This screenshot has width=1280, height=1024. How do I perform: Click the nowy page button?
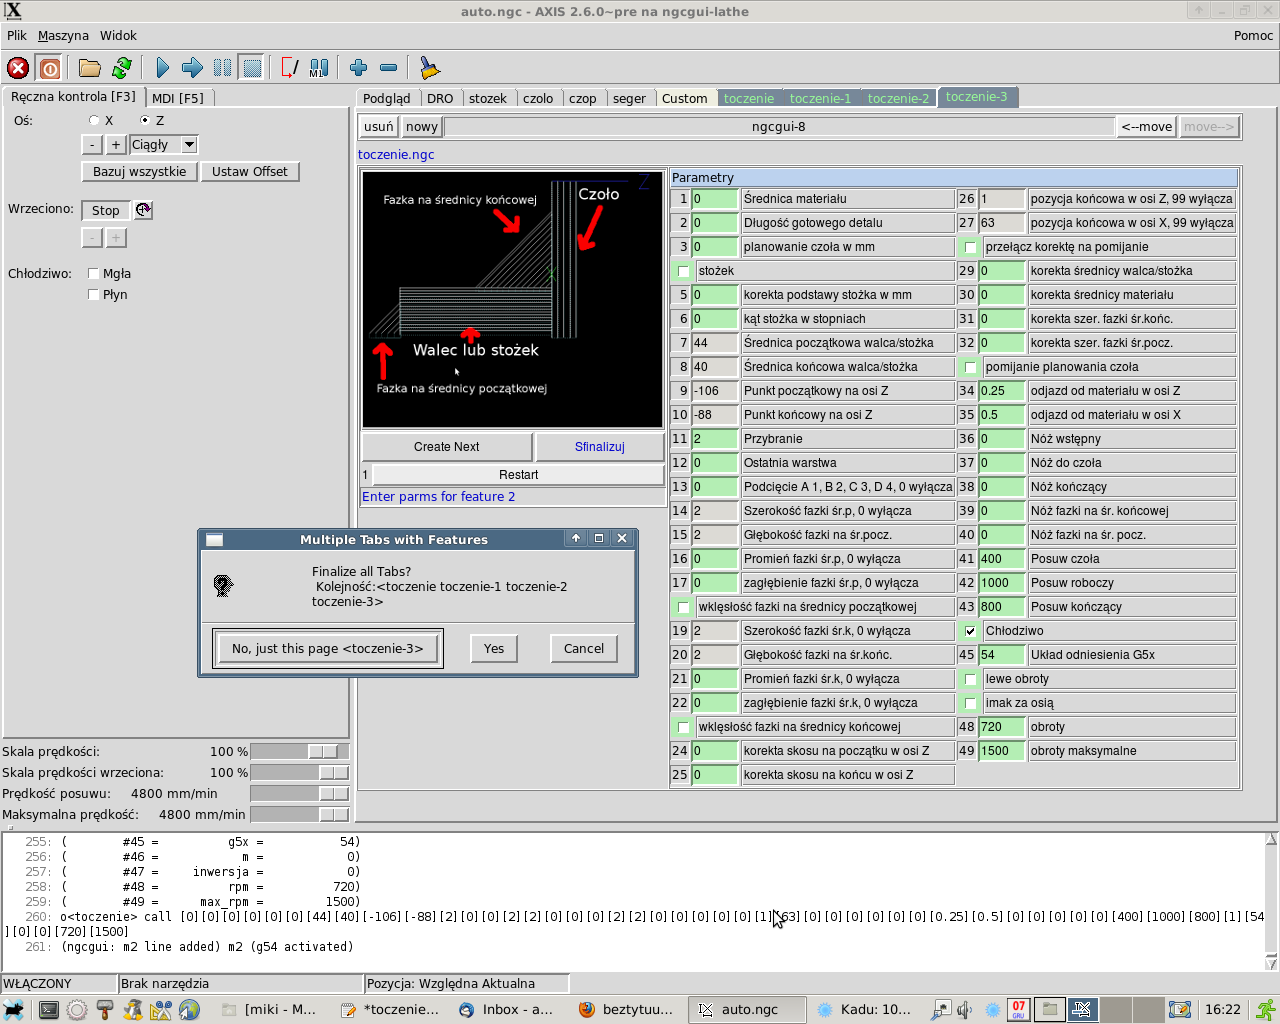click(422, 126)
